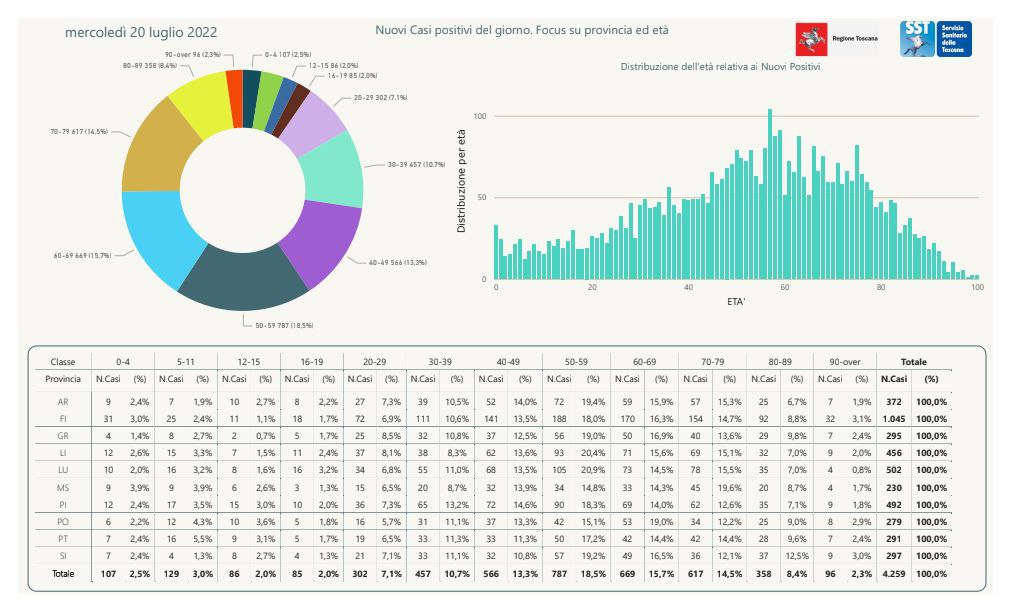This screenshot has height=612, width=1011.
Task: Click the Totale column header
Action: tap(914, 362)
